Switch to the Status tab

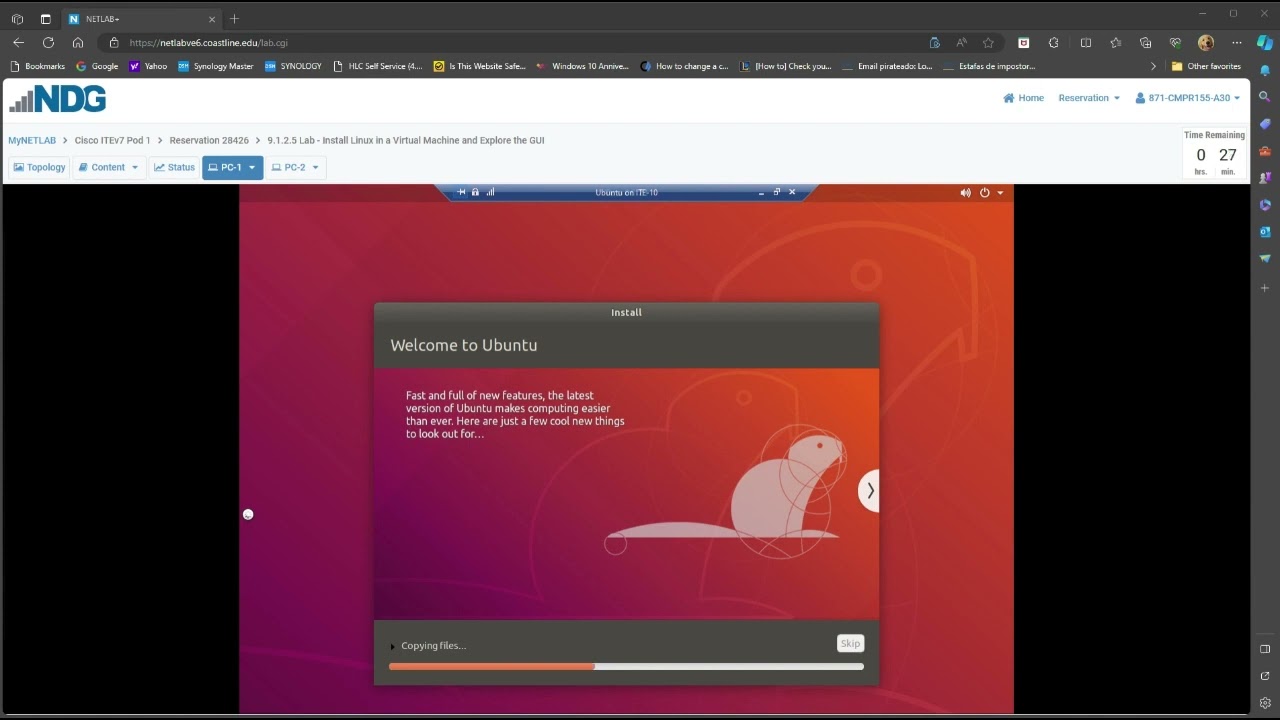pos(174,167)
